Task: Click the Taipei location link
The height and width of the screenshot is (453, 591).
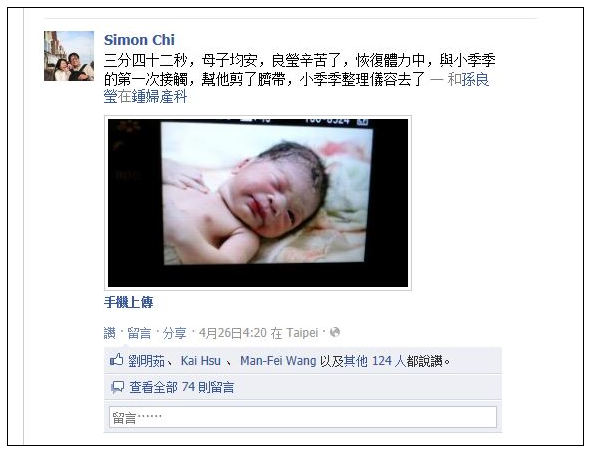Action: tap(302, 333)
